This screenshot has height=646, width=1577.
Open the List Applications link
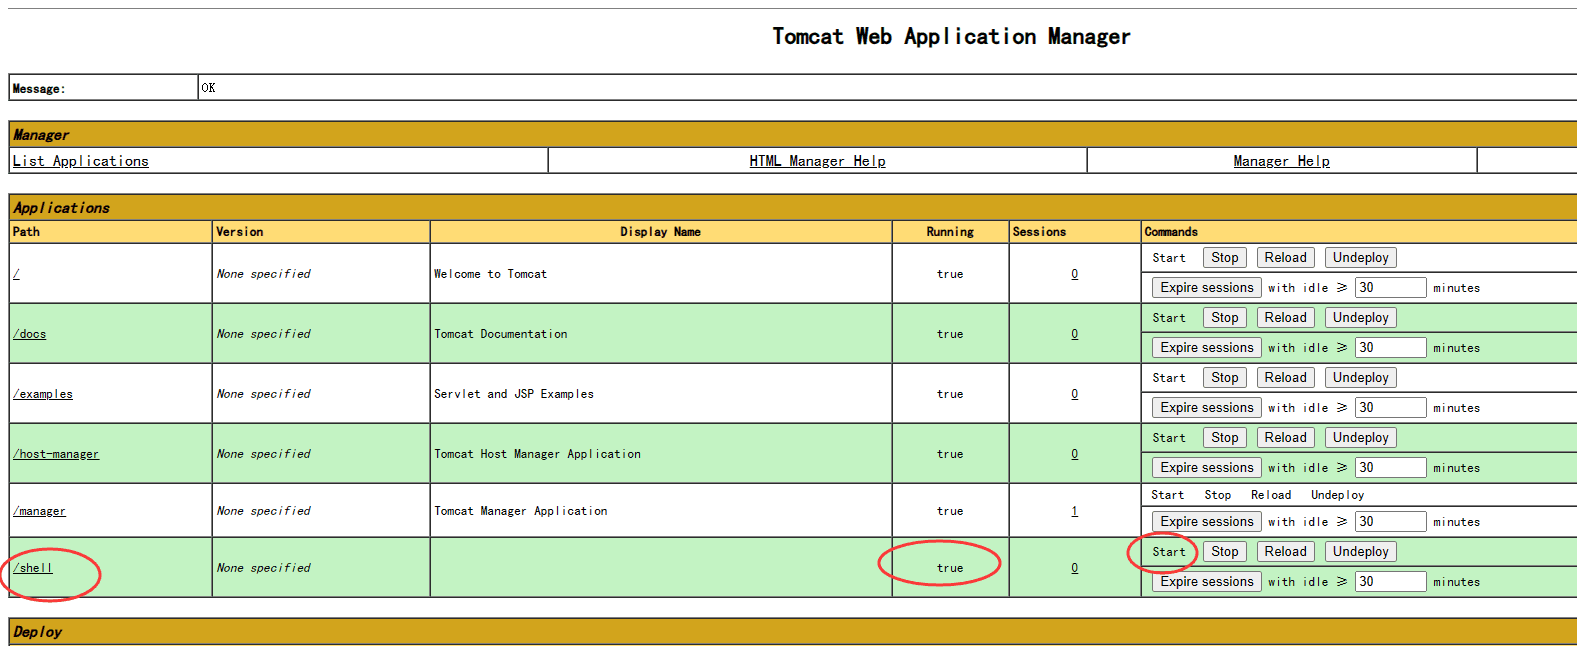[80, 161]
